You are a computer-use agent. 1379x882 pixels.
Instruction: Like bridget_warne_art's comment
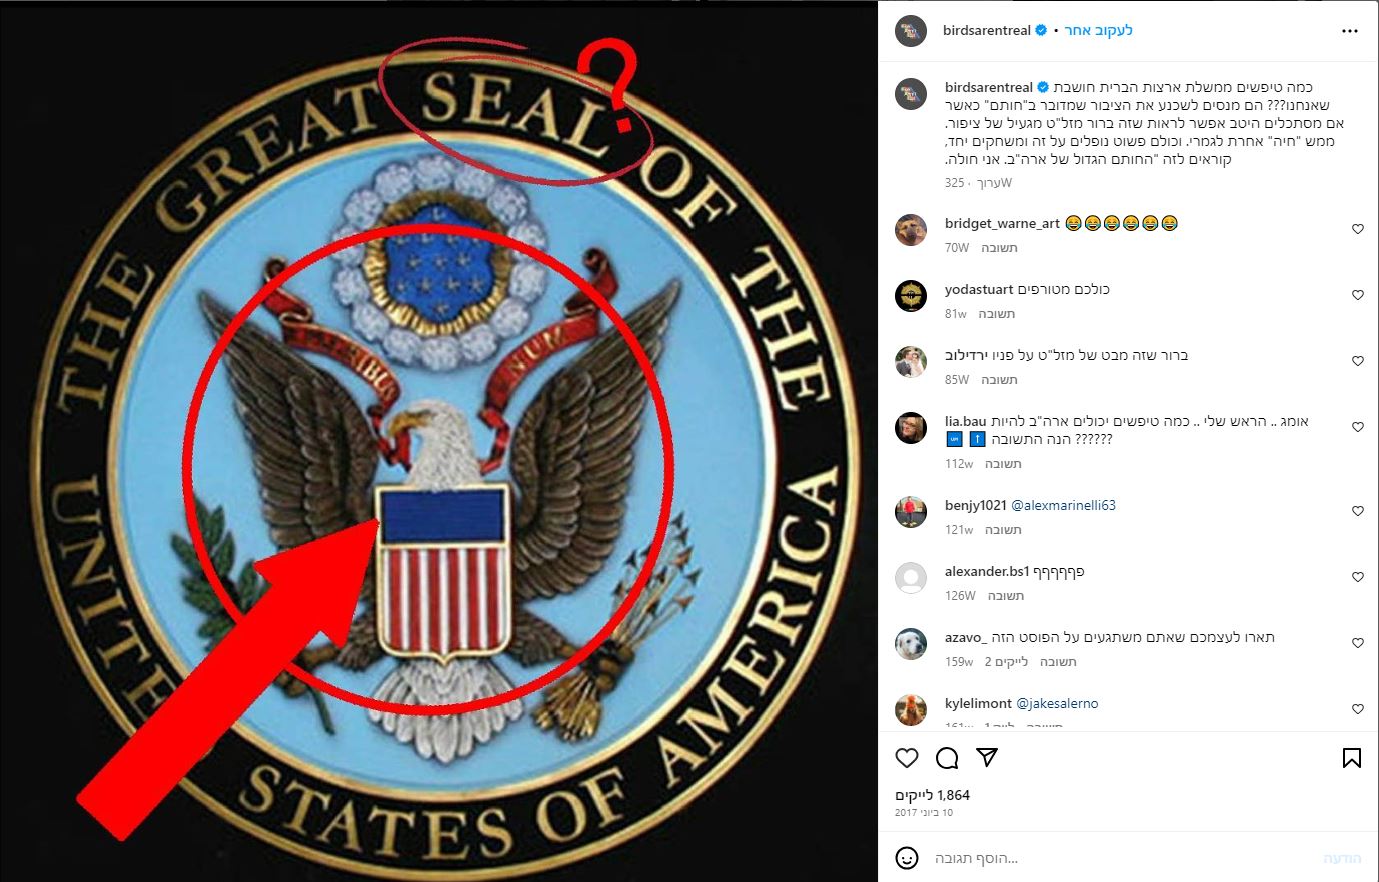[1357, 229]
